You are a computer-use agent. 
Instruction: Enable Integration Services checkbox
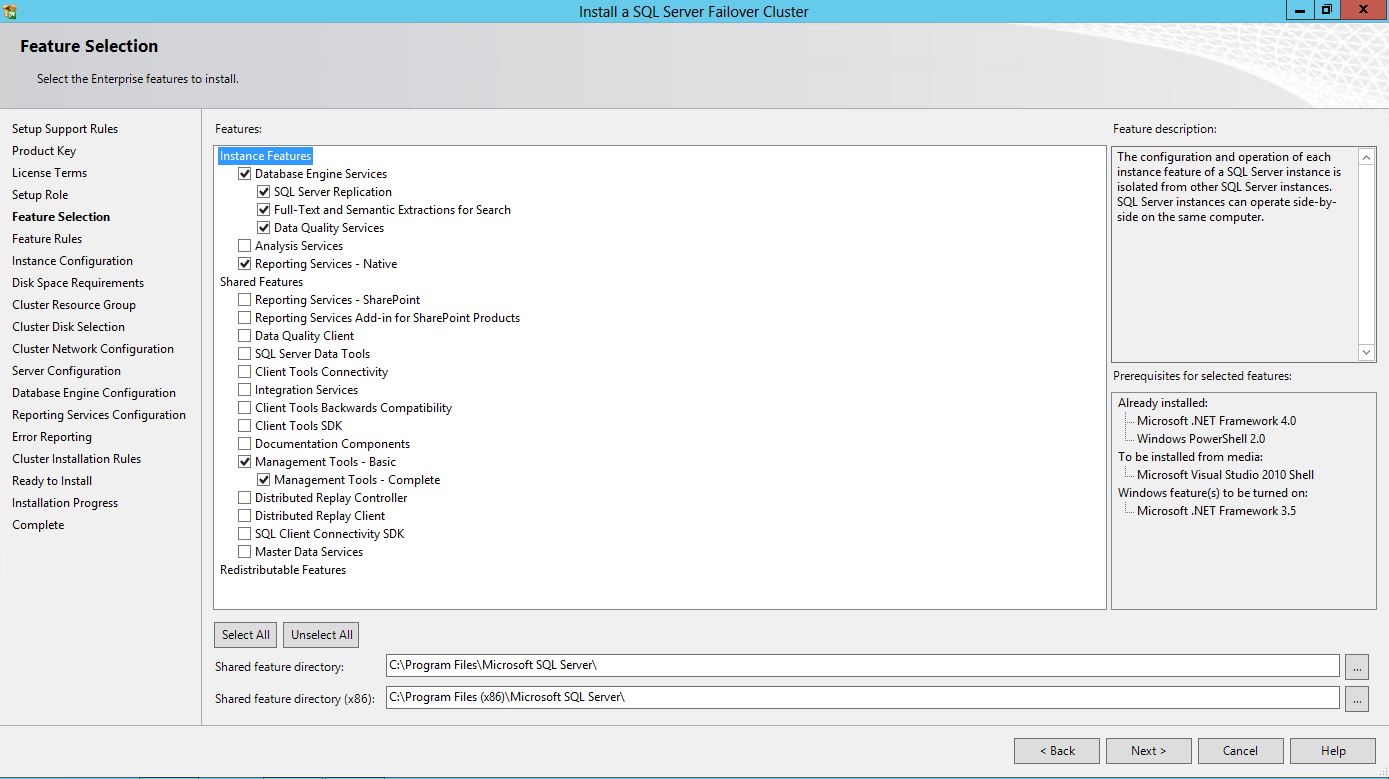[245, 390]
